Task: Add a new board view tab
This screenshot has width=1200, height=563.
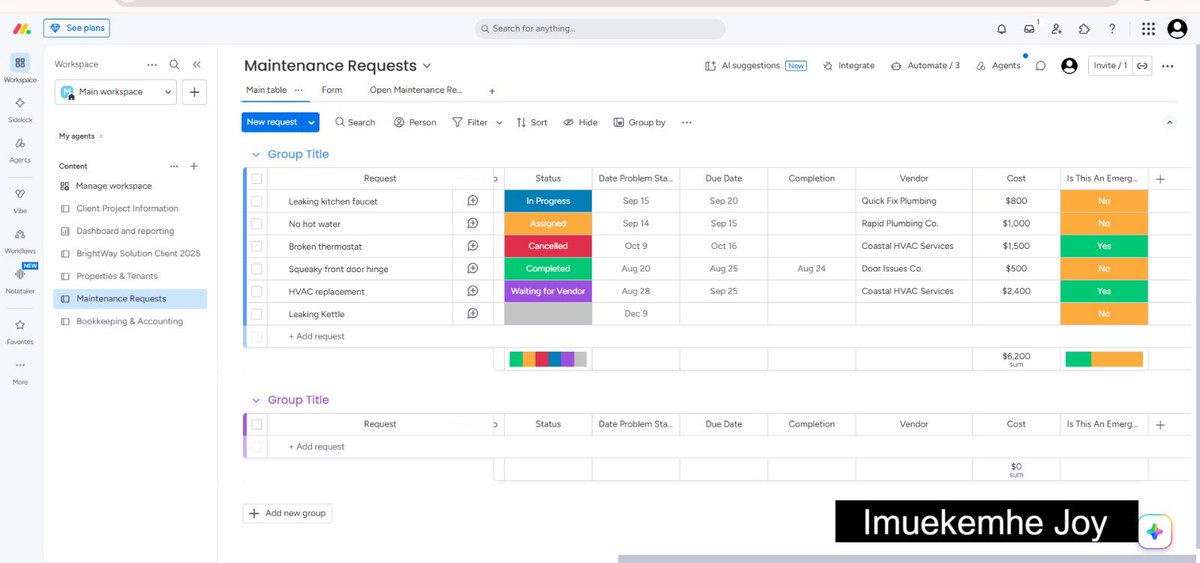Action: click(491, 91)
